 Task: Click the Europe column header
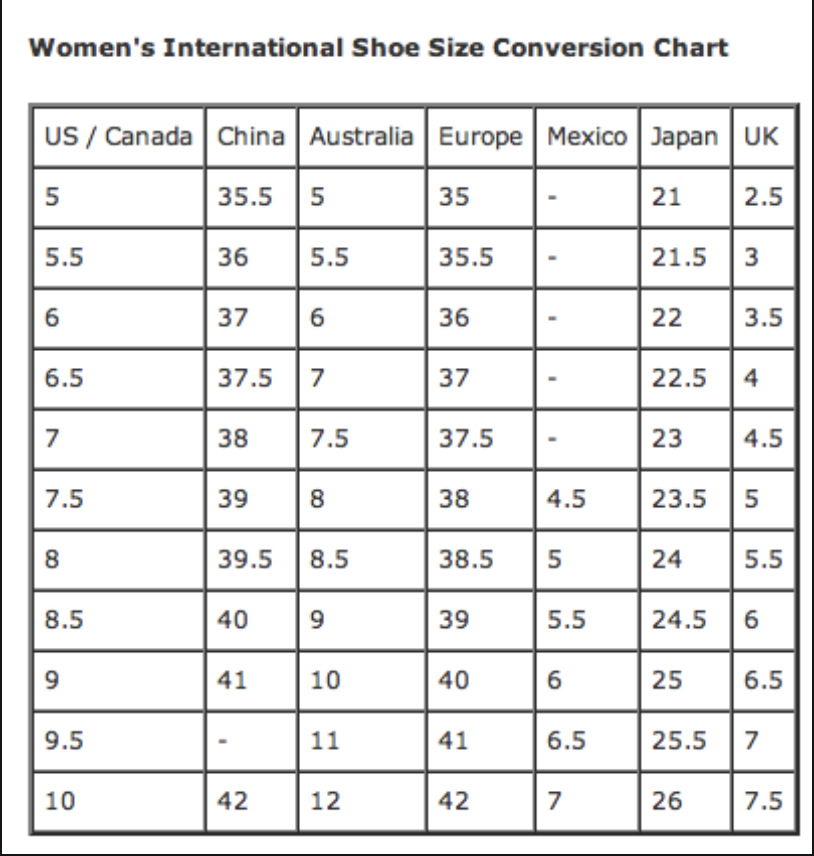pyautogui.click(x=480, y=136)
